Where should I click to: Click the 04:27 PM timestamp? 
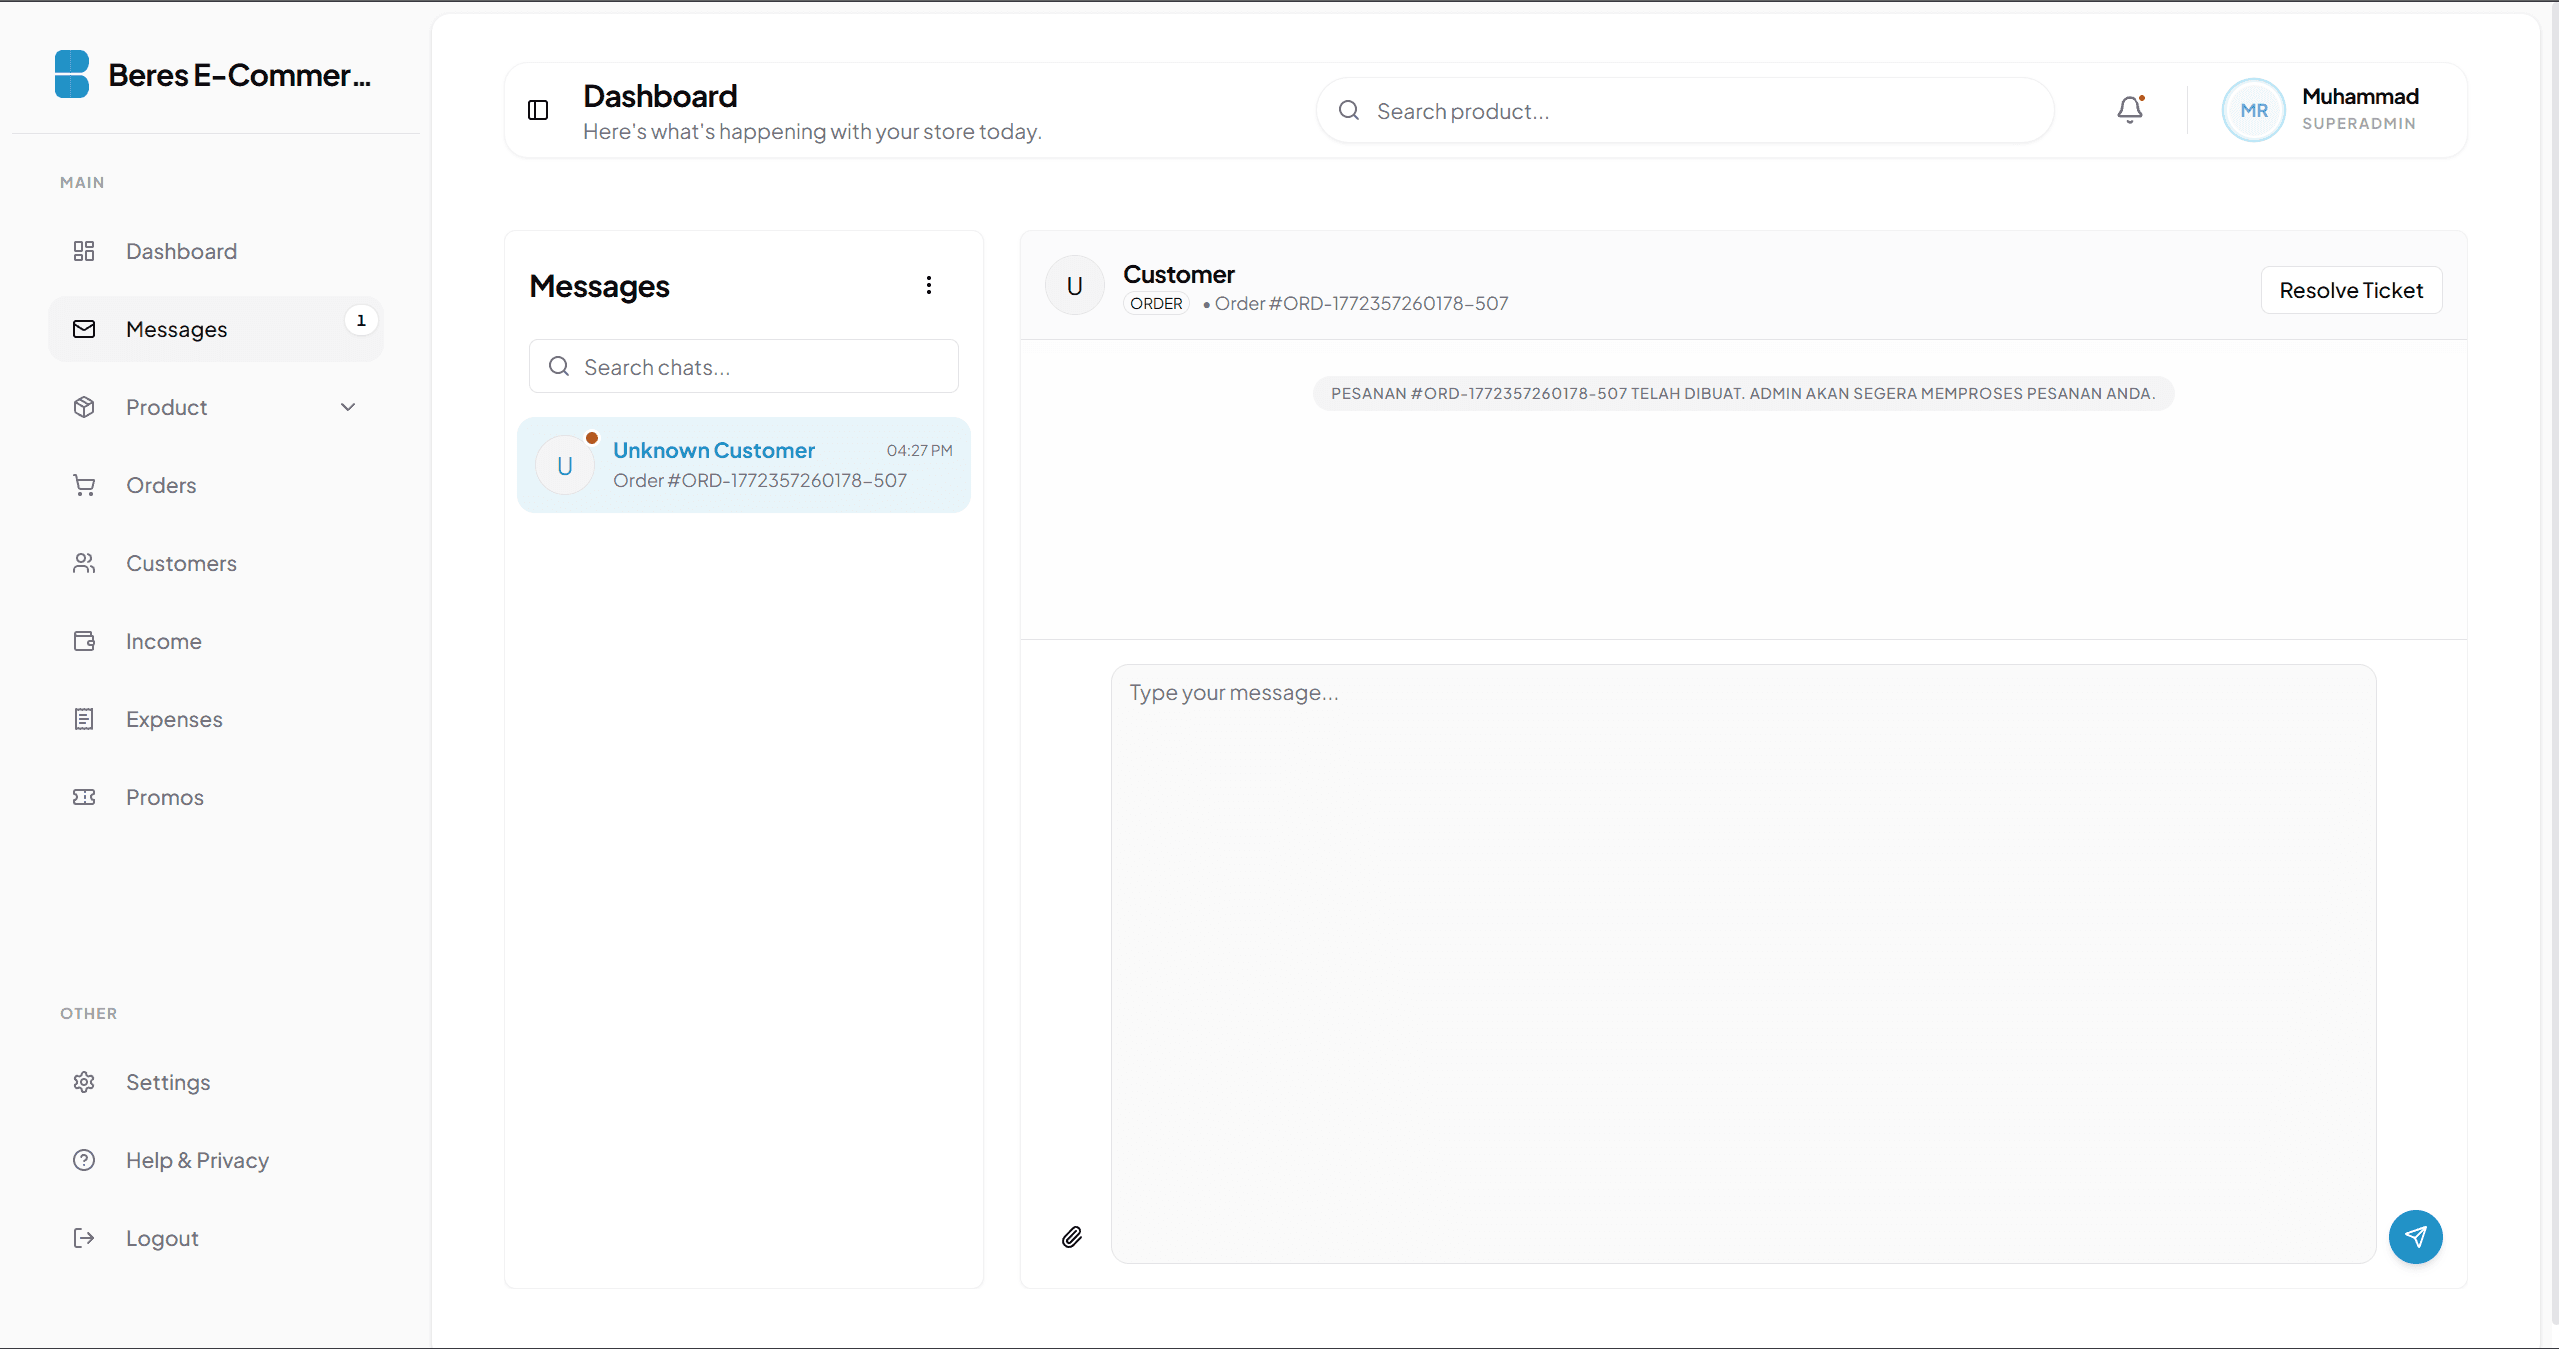[919, 450]
